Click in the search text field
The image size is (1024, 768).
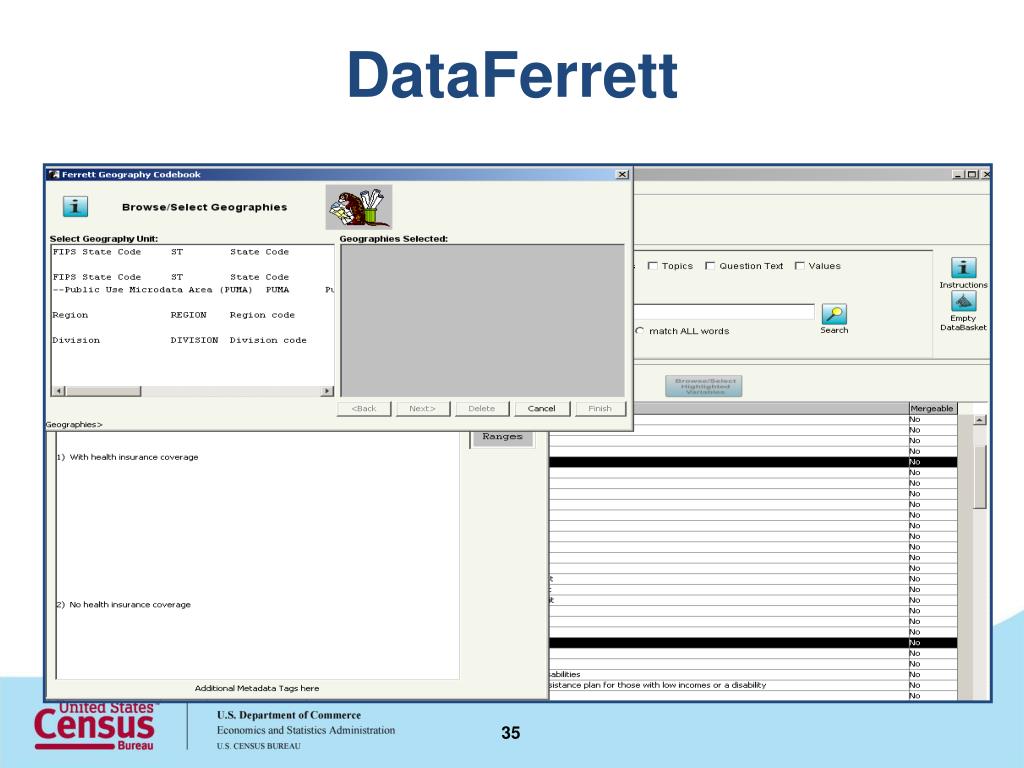724,313
